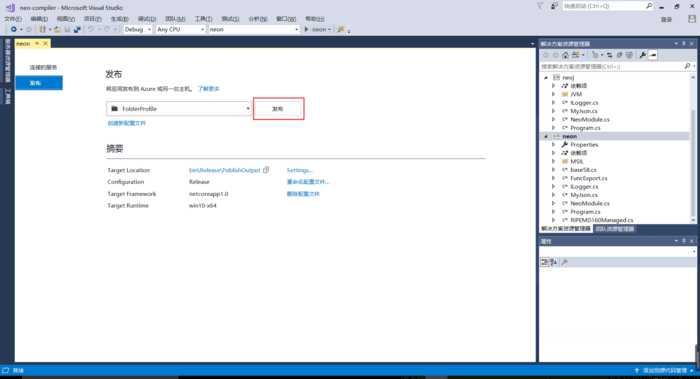Open FolderProfile publish profile dropdown
The height and width of the screenshot is (379, 700).
click(179, 108)
